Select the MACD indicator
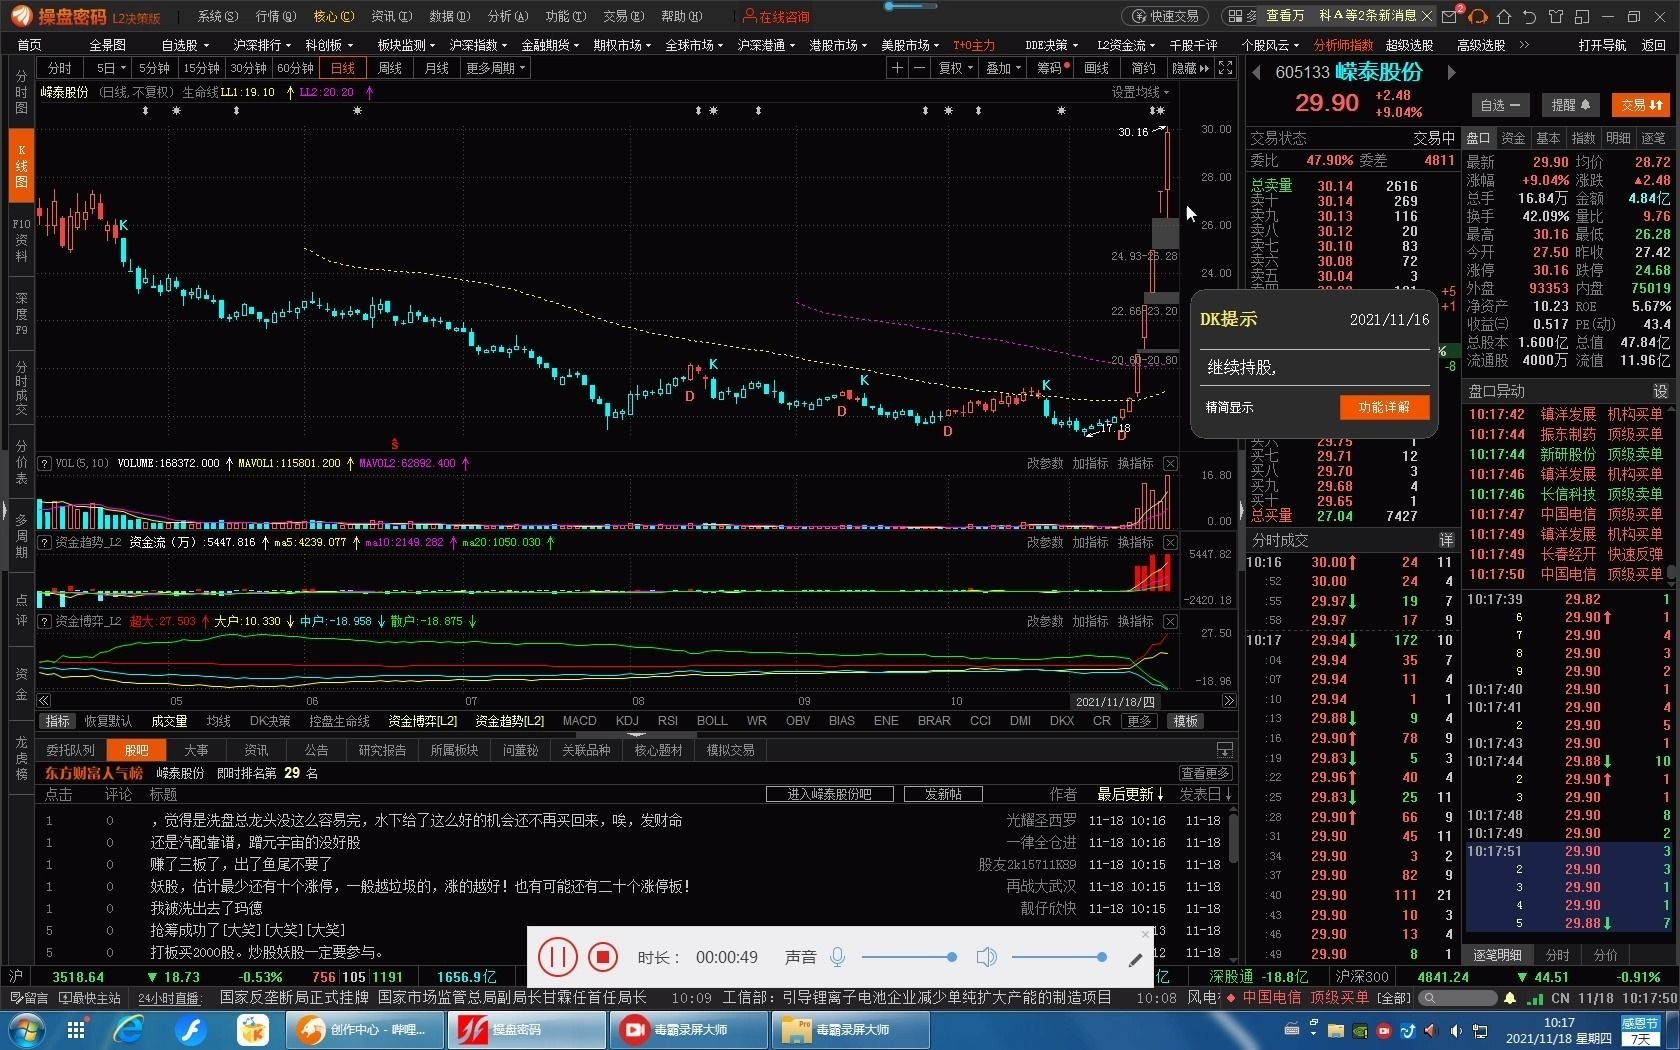1680x1050 pixels. 579,721
